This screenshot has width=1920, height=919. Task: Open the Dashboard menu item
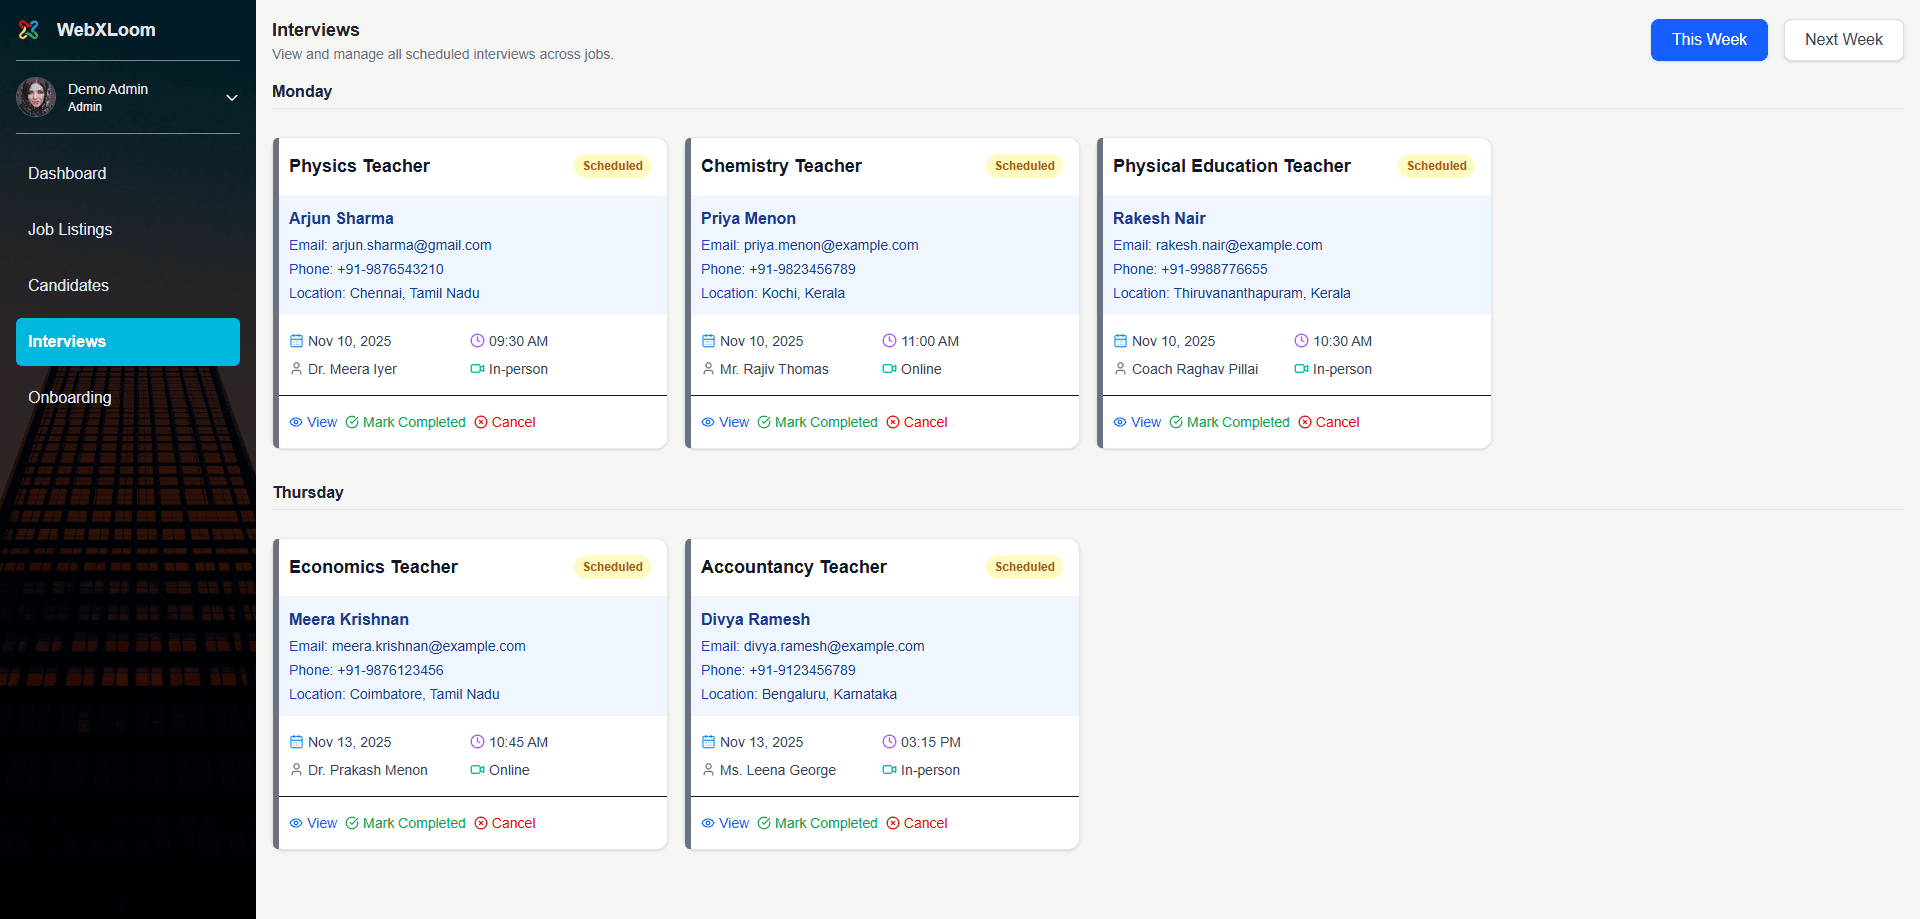(x=67, y=174)
